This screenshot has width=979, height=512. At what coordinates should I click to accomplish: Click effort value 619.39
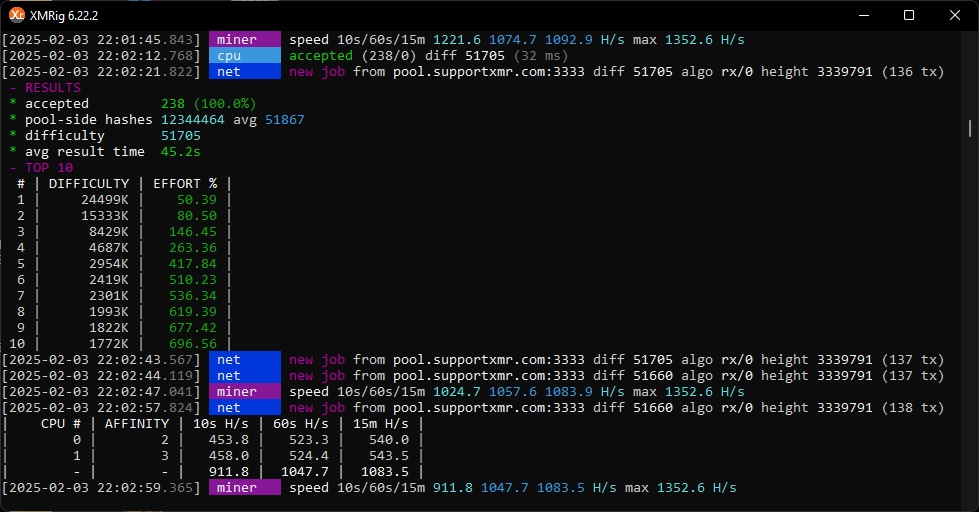tap(193, 312)
